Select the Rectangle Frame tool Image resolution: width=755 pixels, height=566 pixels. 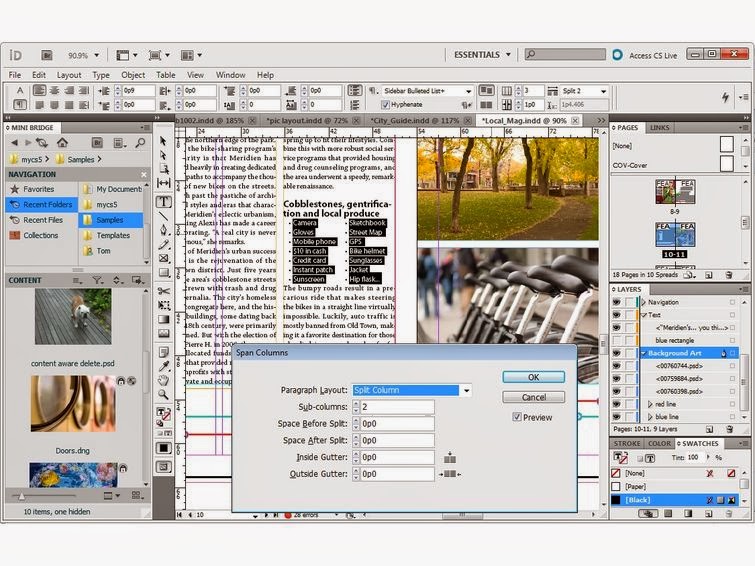click(x=164, y=259)
